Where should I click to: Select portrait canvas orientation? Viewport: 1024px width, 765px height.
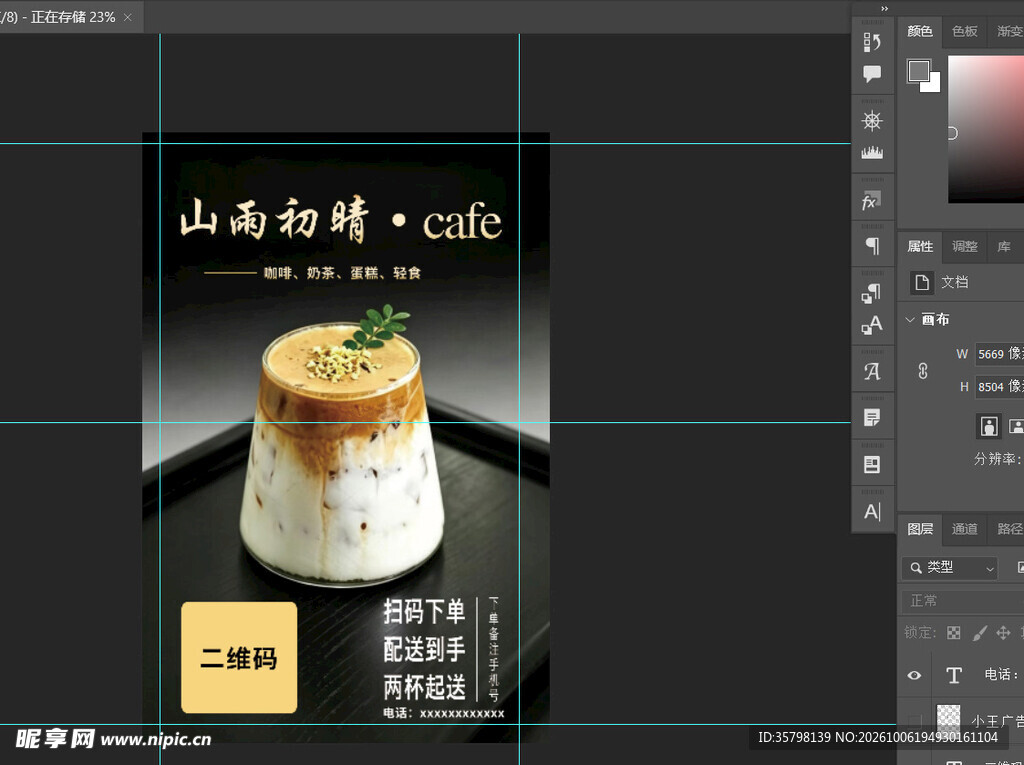pyautogui.click(x=989, y=426)
